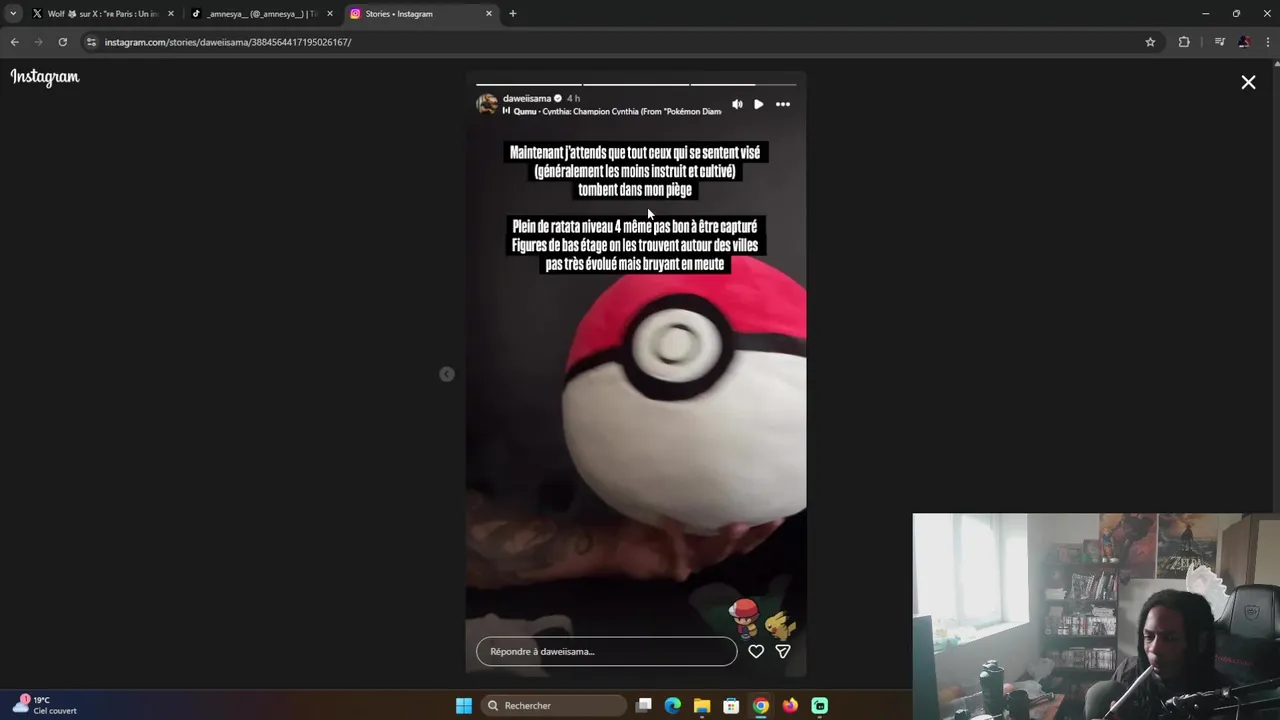Click the address bar URL
Viewport: 1280px width, 720px height.
click(x=228, y=42)
